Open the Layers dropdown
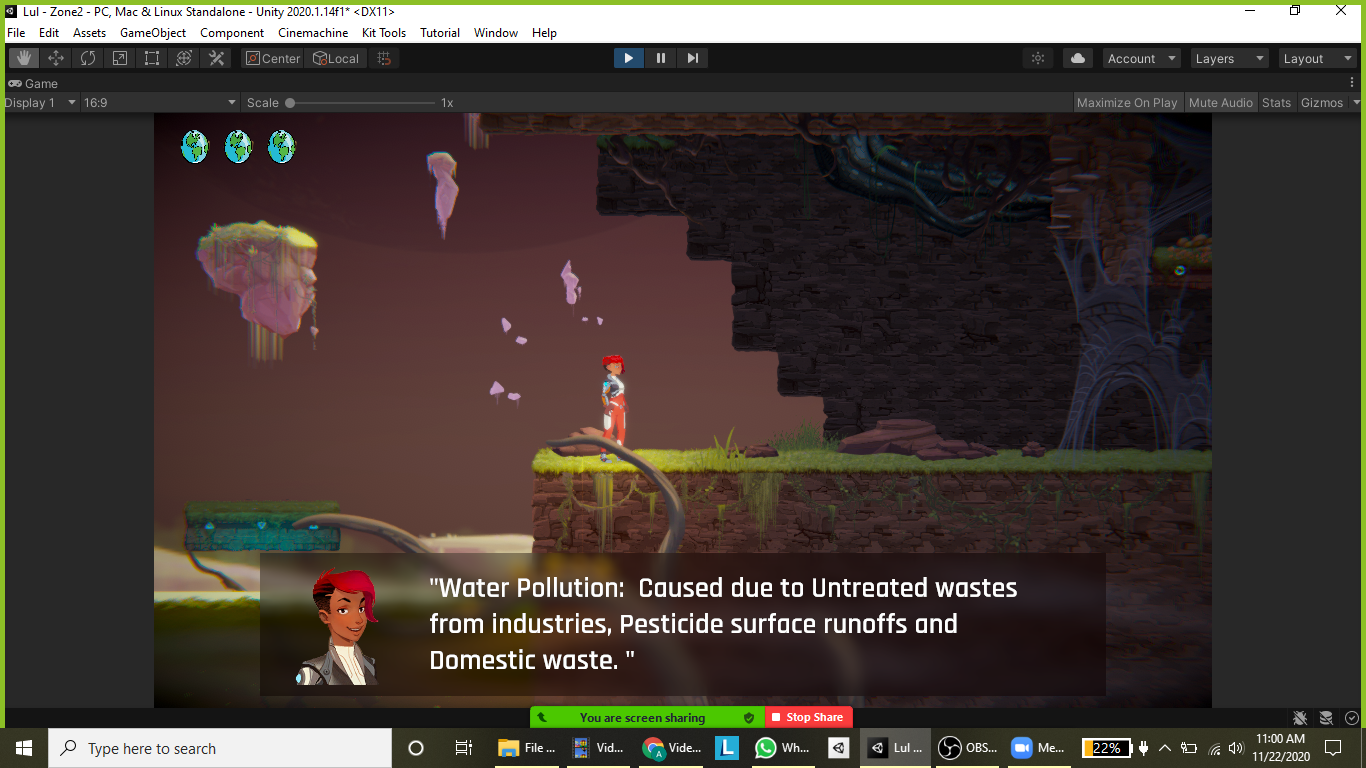The image size is (1366, 768). click(1229, 58)
